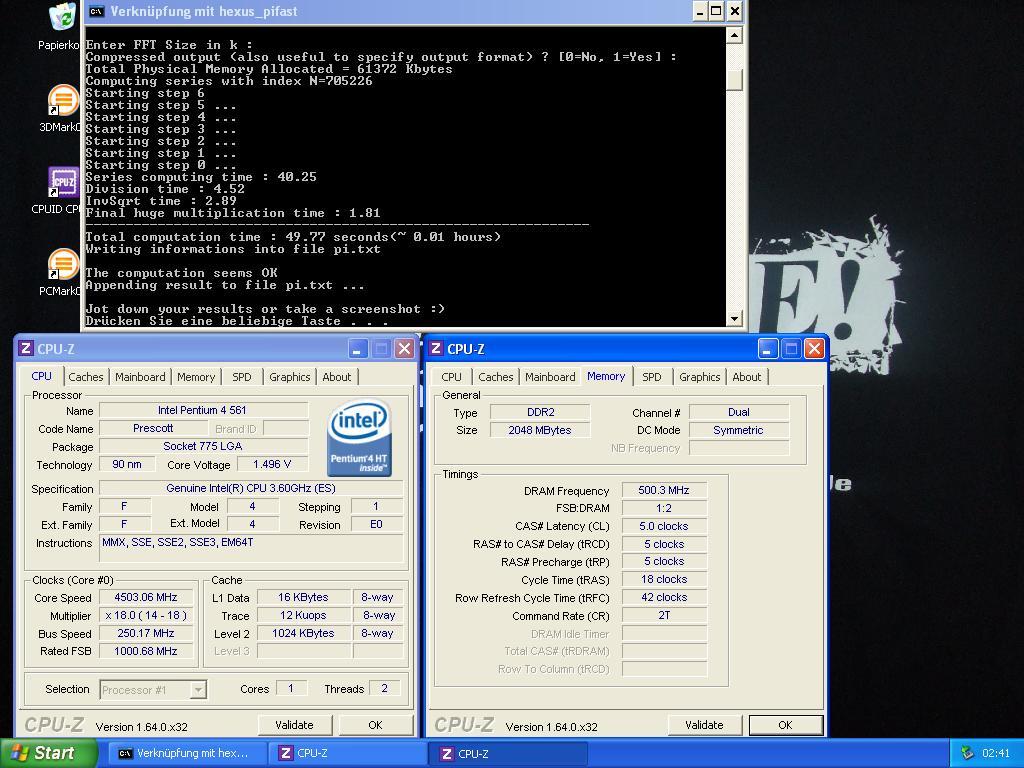Click the memory Type value DDR2
This screenshot has height=768, width=1024.
coord(540,412)
